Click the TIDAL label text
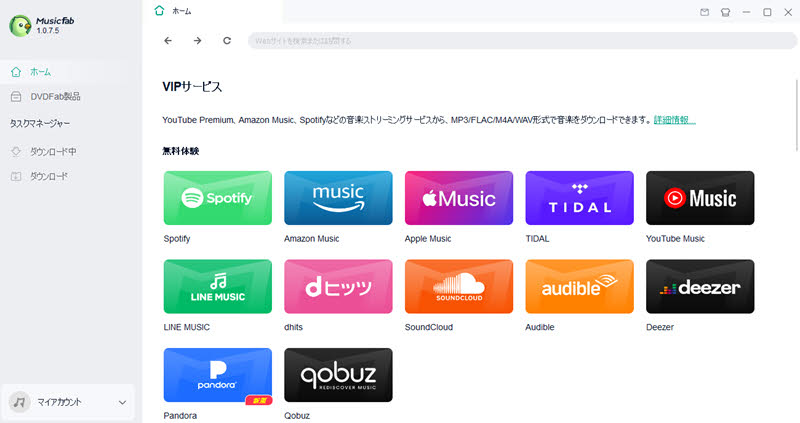The width and height of the screenshot is (800, 423). coord(537,238)
